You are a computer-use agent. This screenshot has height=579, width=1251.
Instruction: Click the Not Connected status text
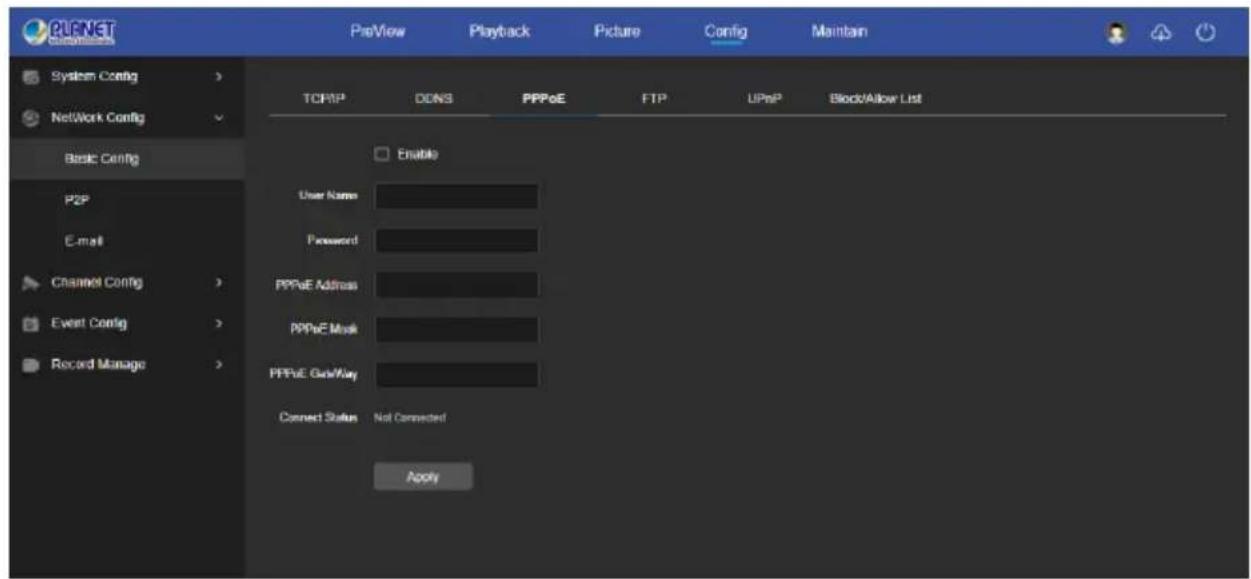pyautogui.click(x=409, y=417)
